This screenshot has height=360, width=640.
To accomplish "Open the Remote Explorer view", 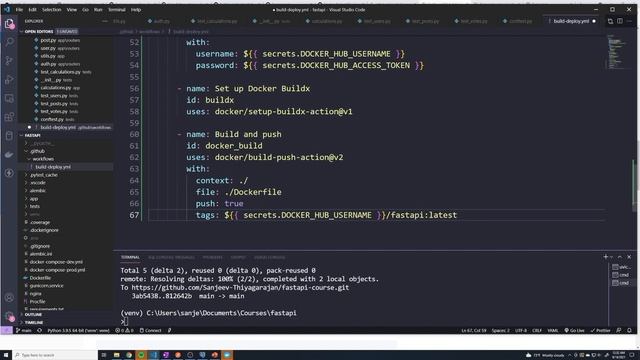I will click(9, 98).
